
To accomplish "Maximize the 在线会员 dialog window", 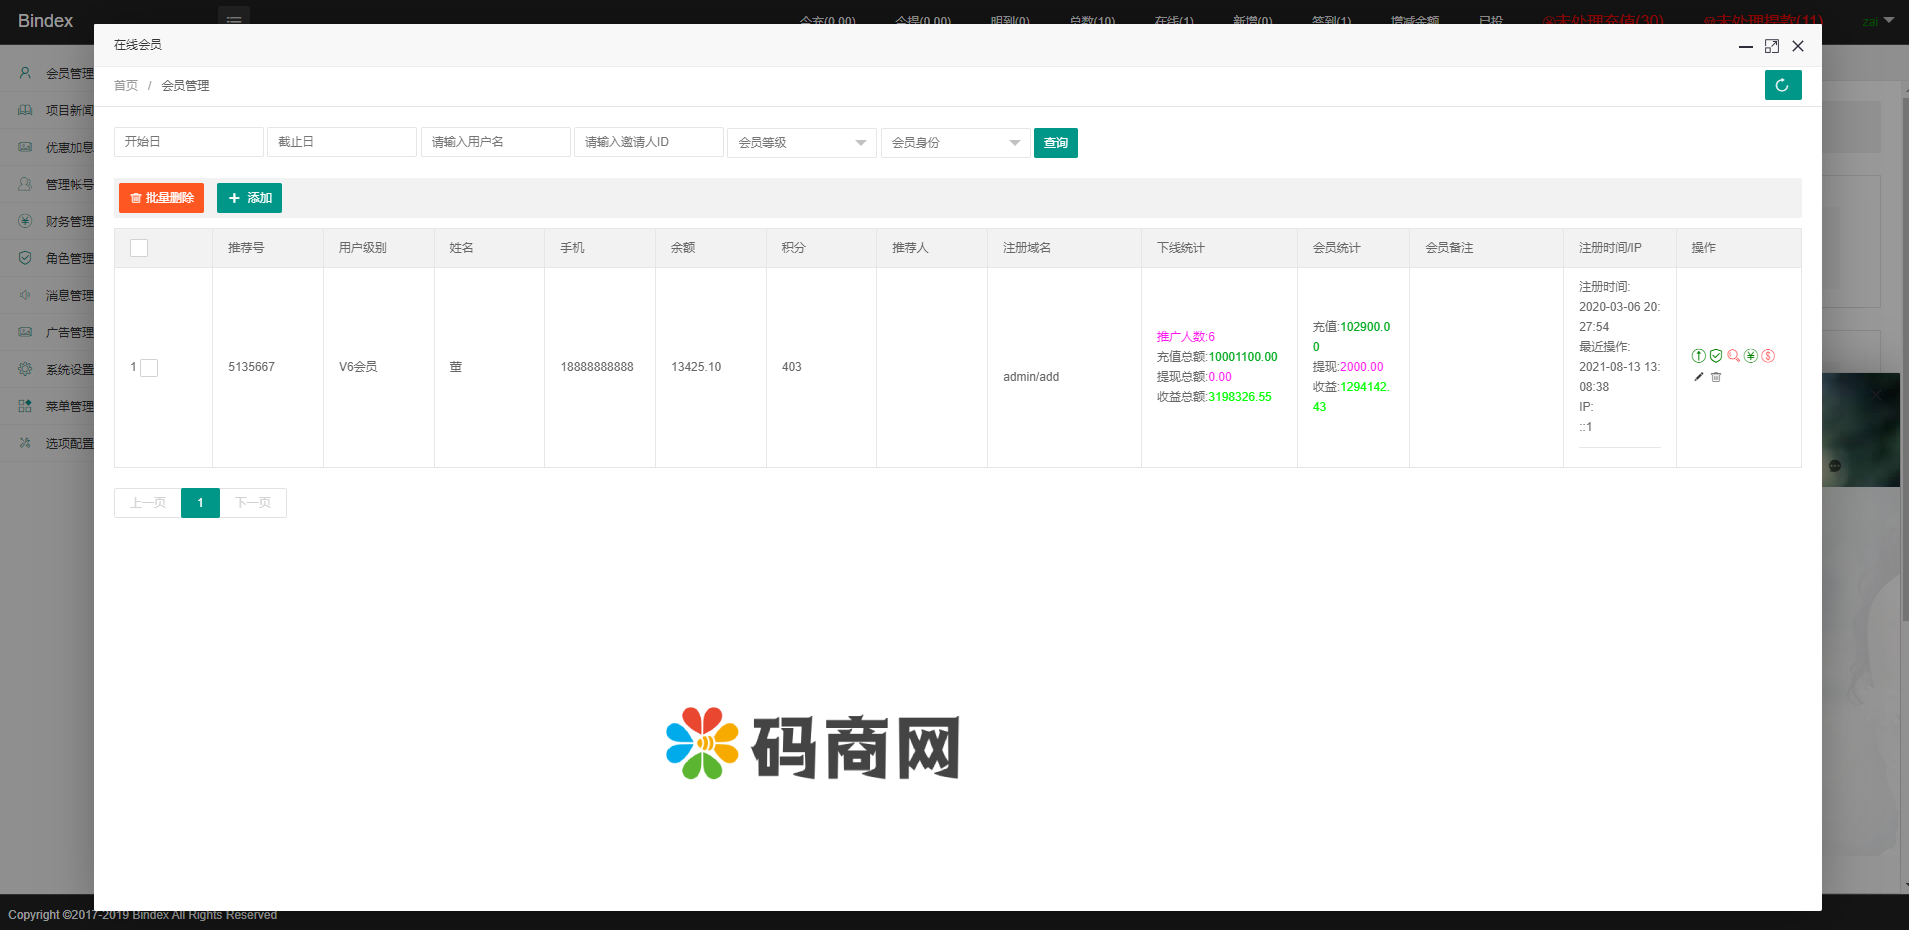I will [x=1771, y=46].
